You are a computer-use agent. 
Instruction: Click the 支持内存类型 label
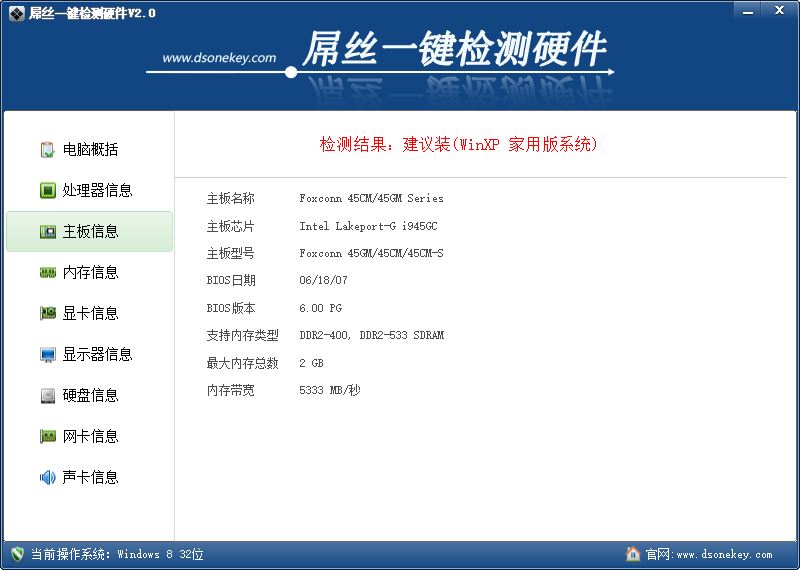242,335
